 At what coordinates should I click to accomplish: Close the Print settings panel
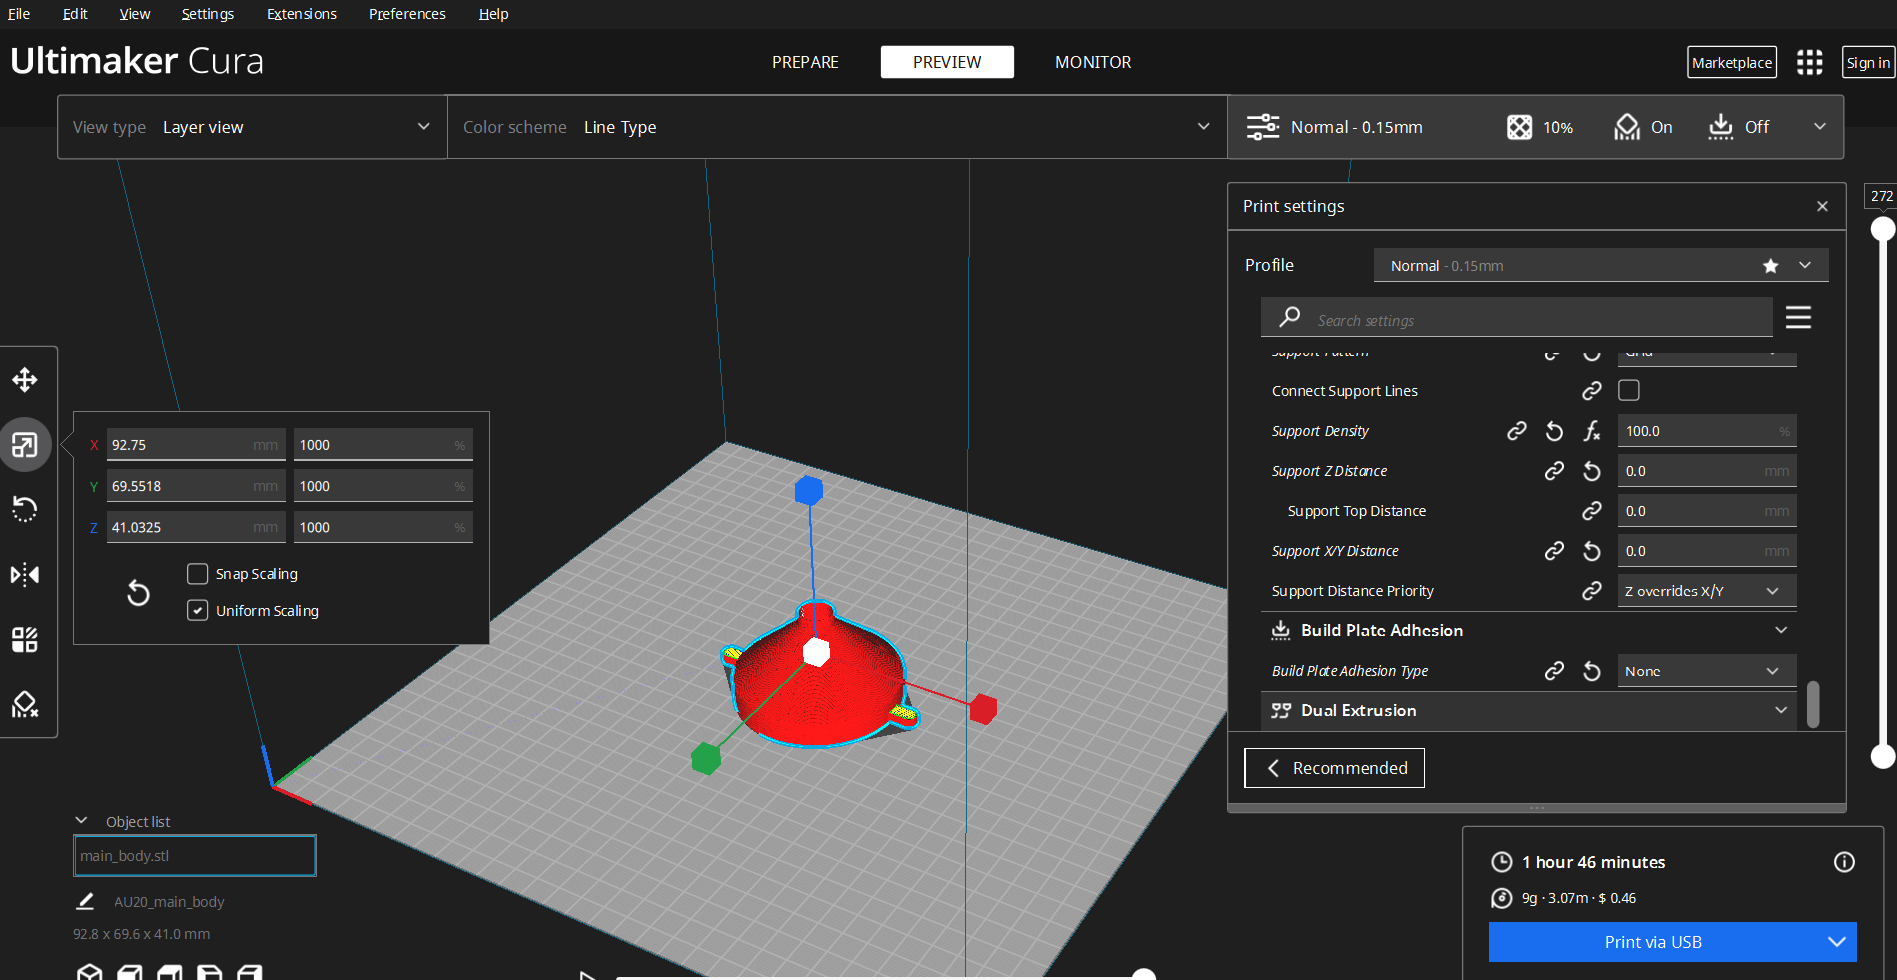pos(1822,206)
